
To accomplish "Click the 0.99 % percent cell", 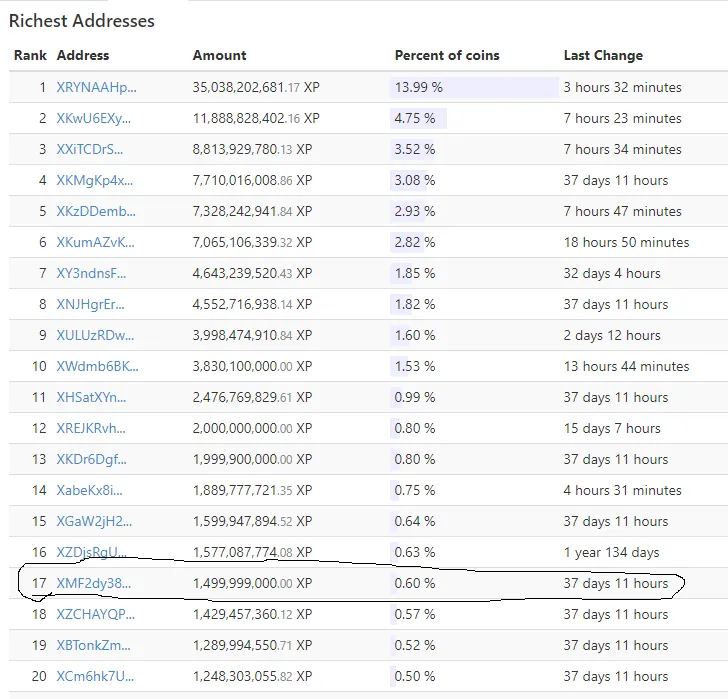I will pos(415,397).
